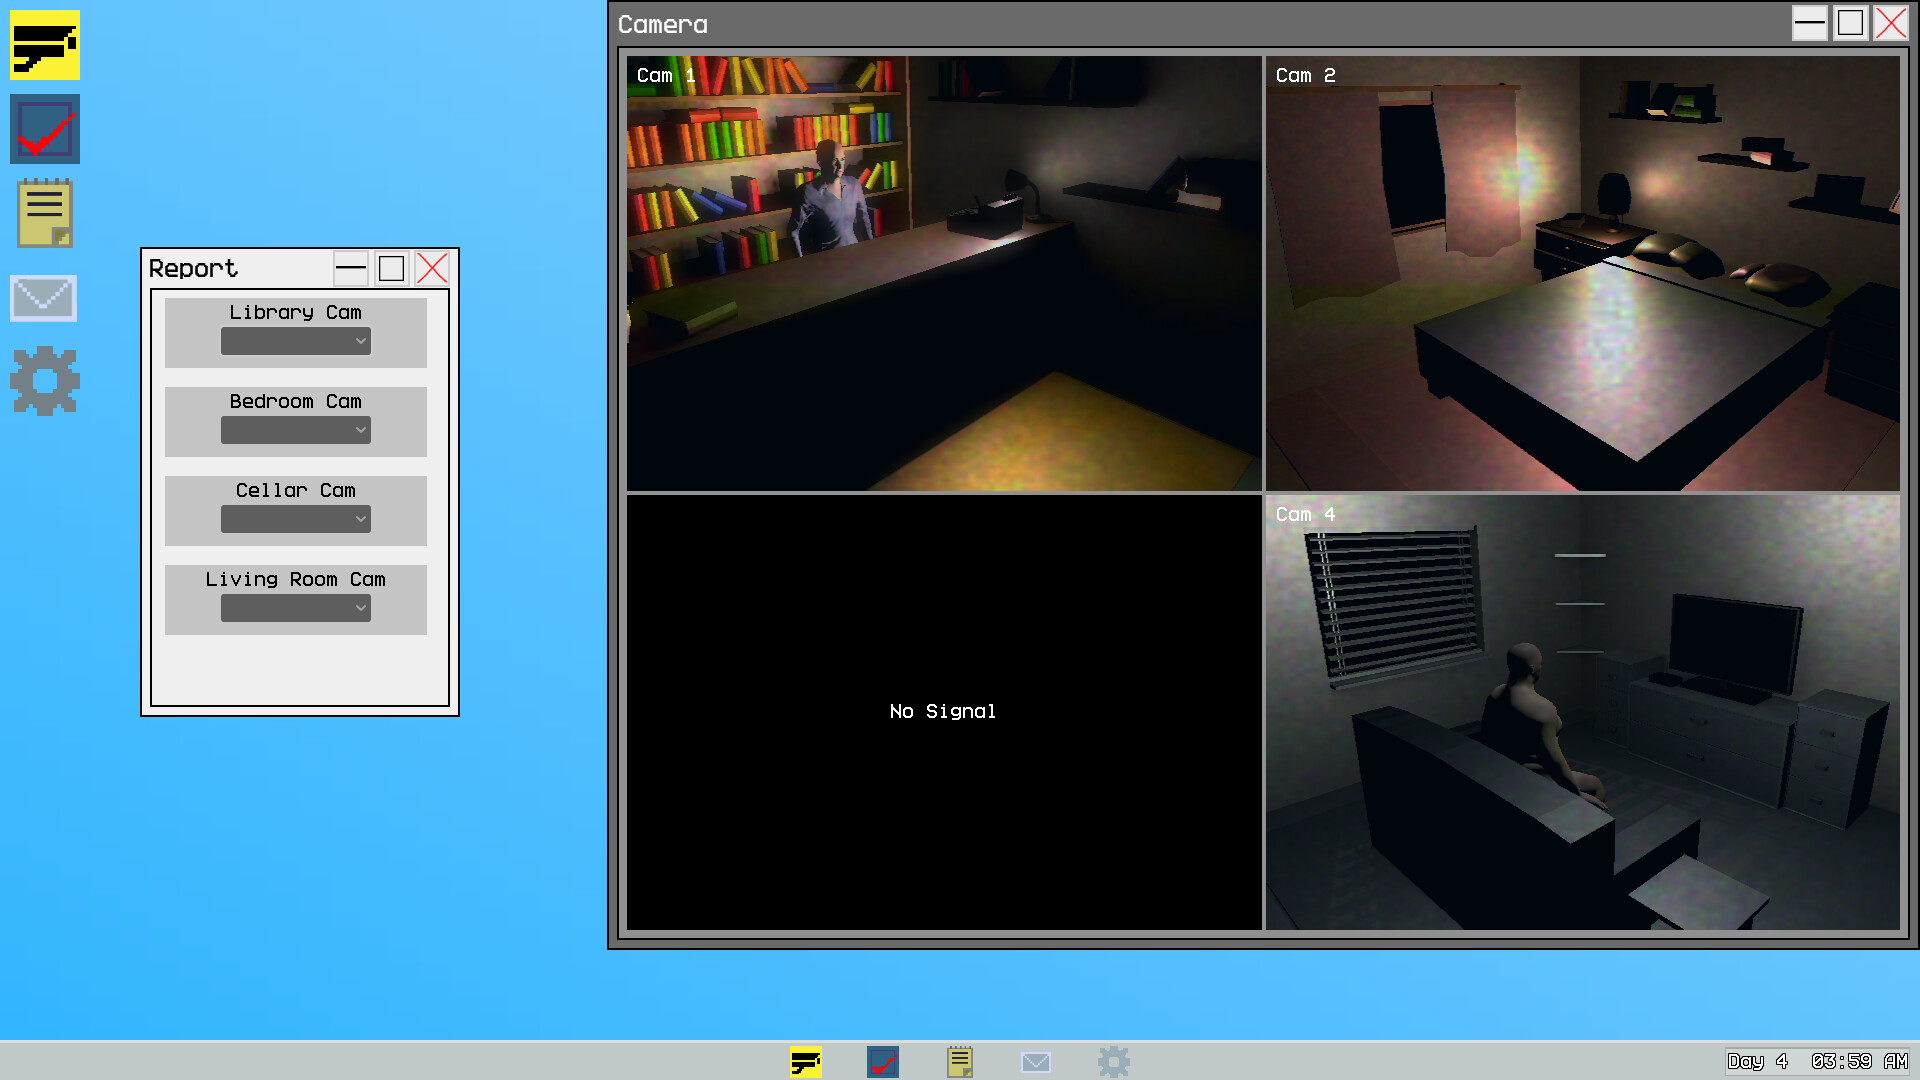This screenshot has width=1920, height=1080.
Task: Select the Cam 1 library feed
Action: [944, 273]
